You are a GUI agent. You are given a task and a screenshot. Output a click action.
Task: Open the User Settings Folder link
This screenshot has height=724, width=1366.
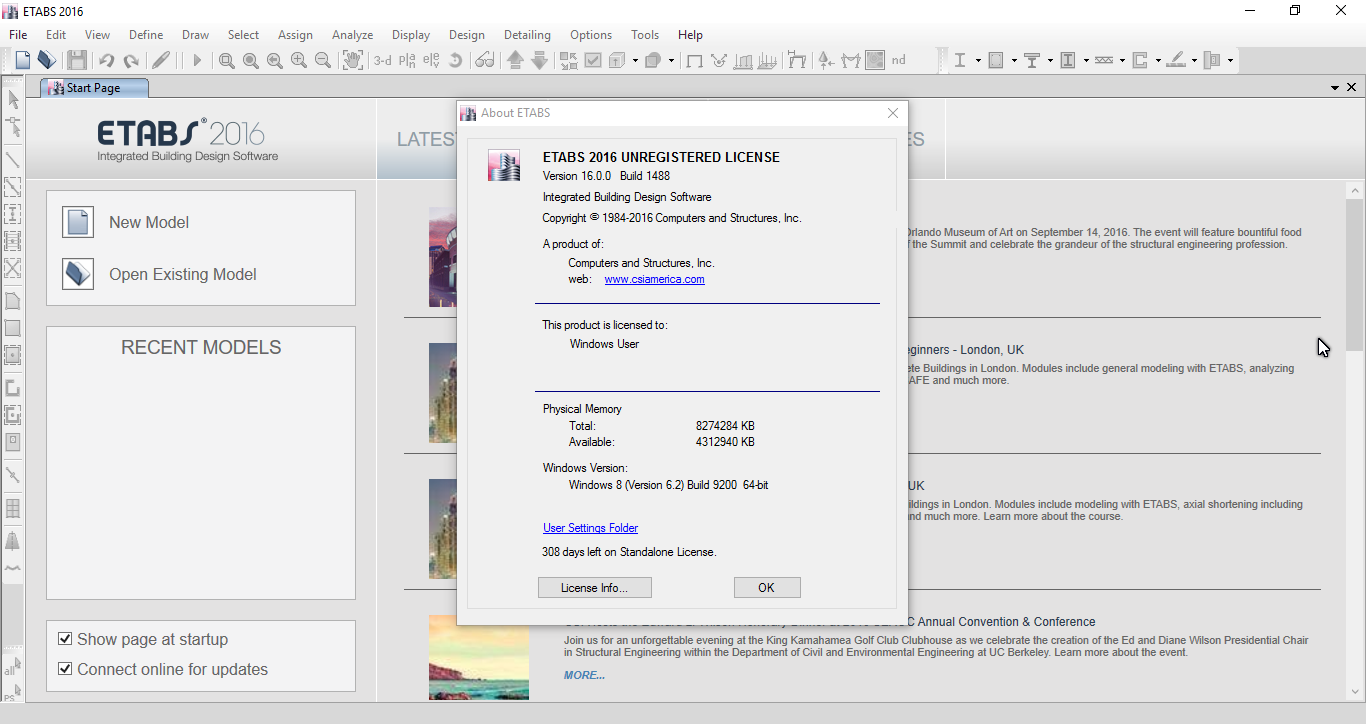(590, 528)
